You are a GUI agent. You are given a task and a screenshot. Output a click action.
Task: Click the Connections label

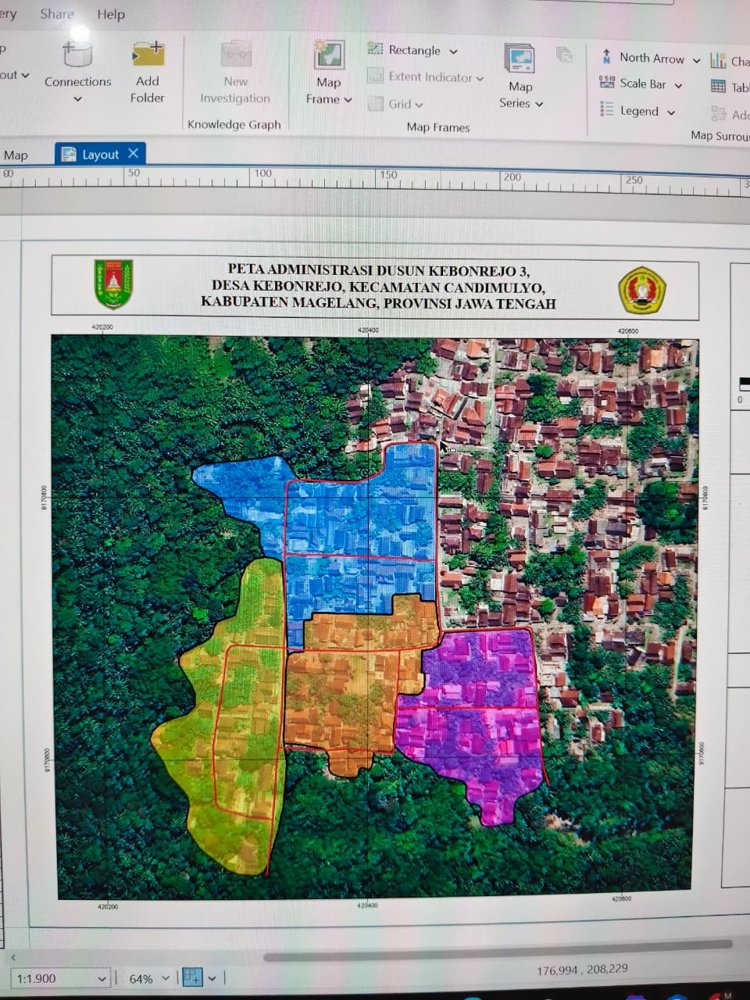pyautogui.click(x=78, y=82)
